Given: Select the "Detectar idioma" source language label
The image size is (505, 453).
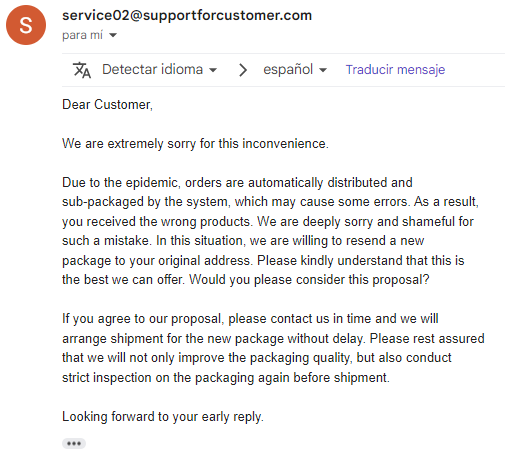Looking at the screenshot, I should tap(152, 69).
